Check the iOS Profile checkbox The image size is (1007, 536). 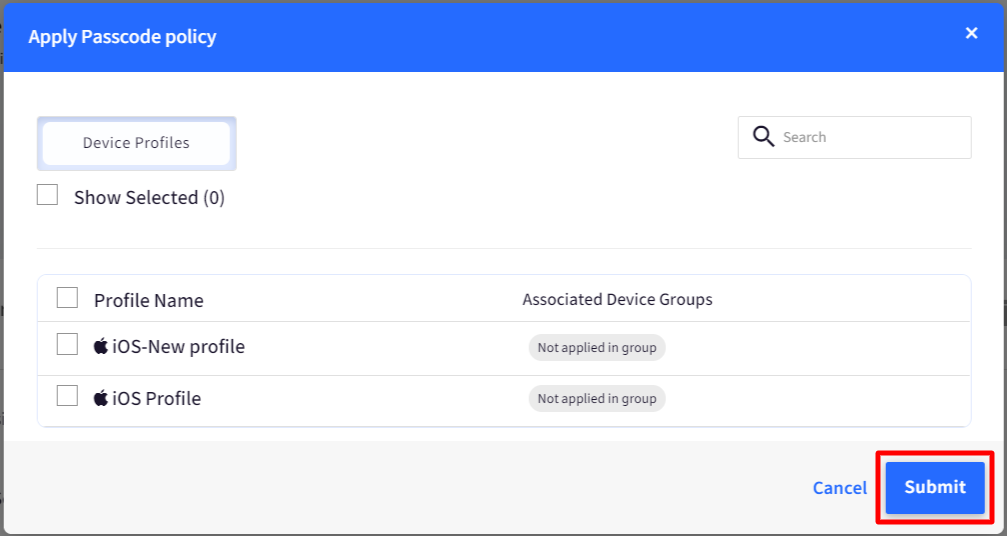[67, 396]
